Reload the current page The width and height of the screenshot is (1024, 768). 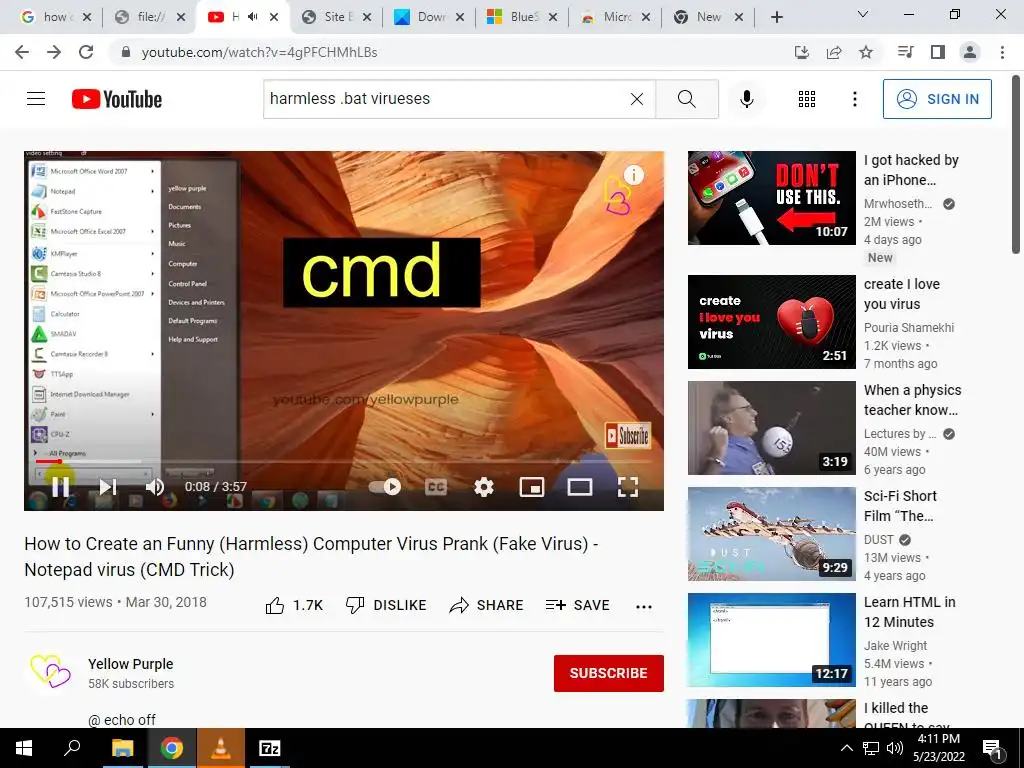coord(86,52)
